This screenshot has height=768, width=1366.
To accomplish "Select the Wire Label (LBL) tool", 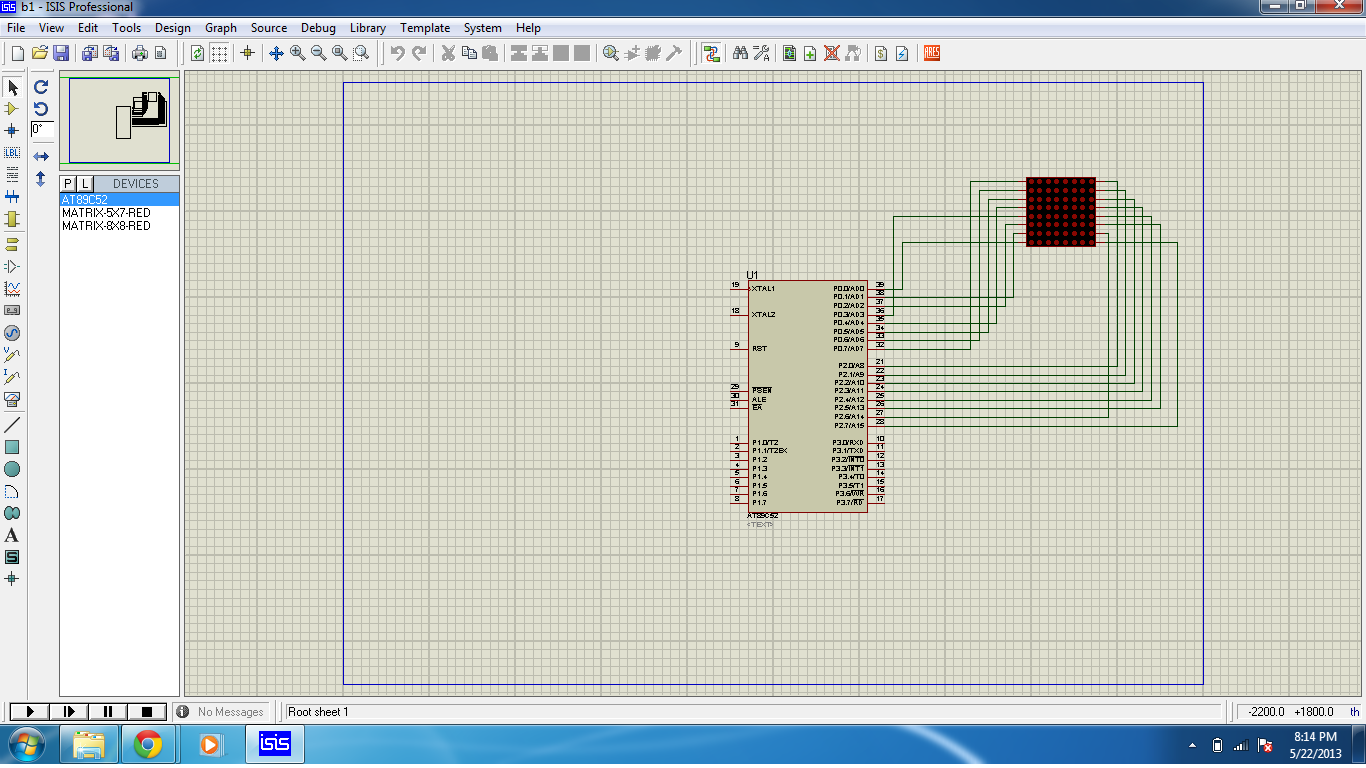I will (x=12, y=153).
